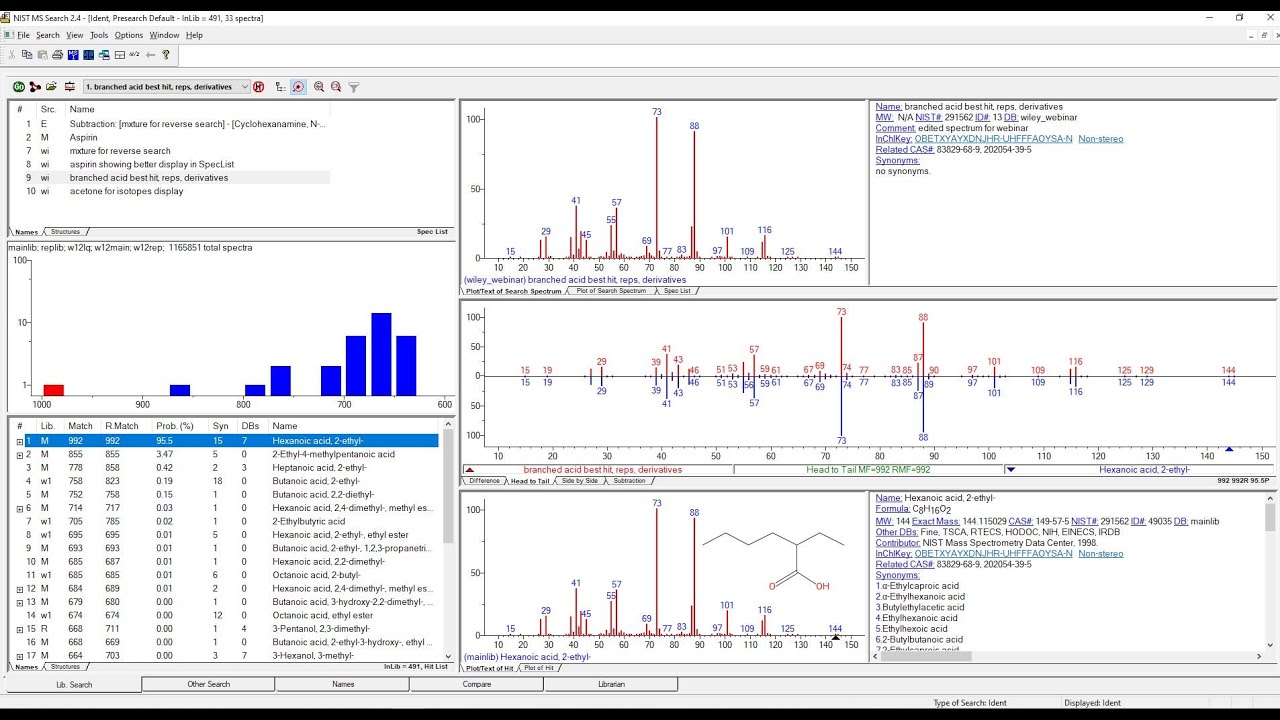Expand hit 1 Hexanoic acid, 2-ethyl-
This screenshot has width=1280, height=720.
[x=20, y=441]
